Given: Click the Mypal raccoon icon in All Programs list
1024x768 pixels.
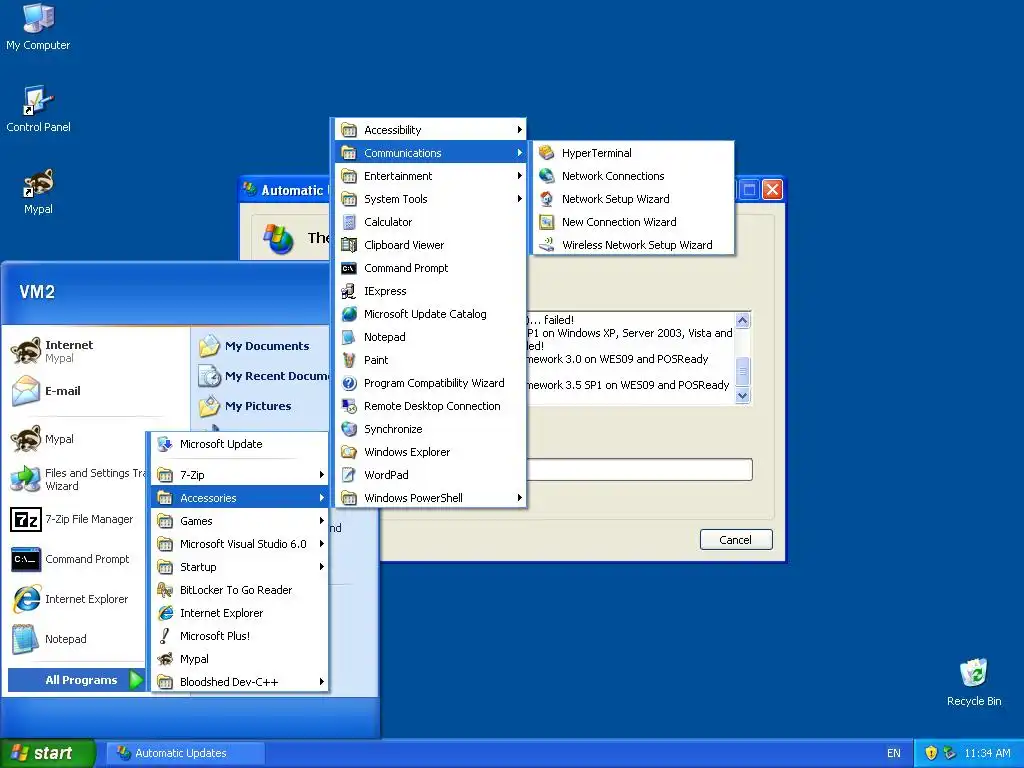Looking at the screenshot, I should pos(165,659).
